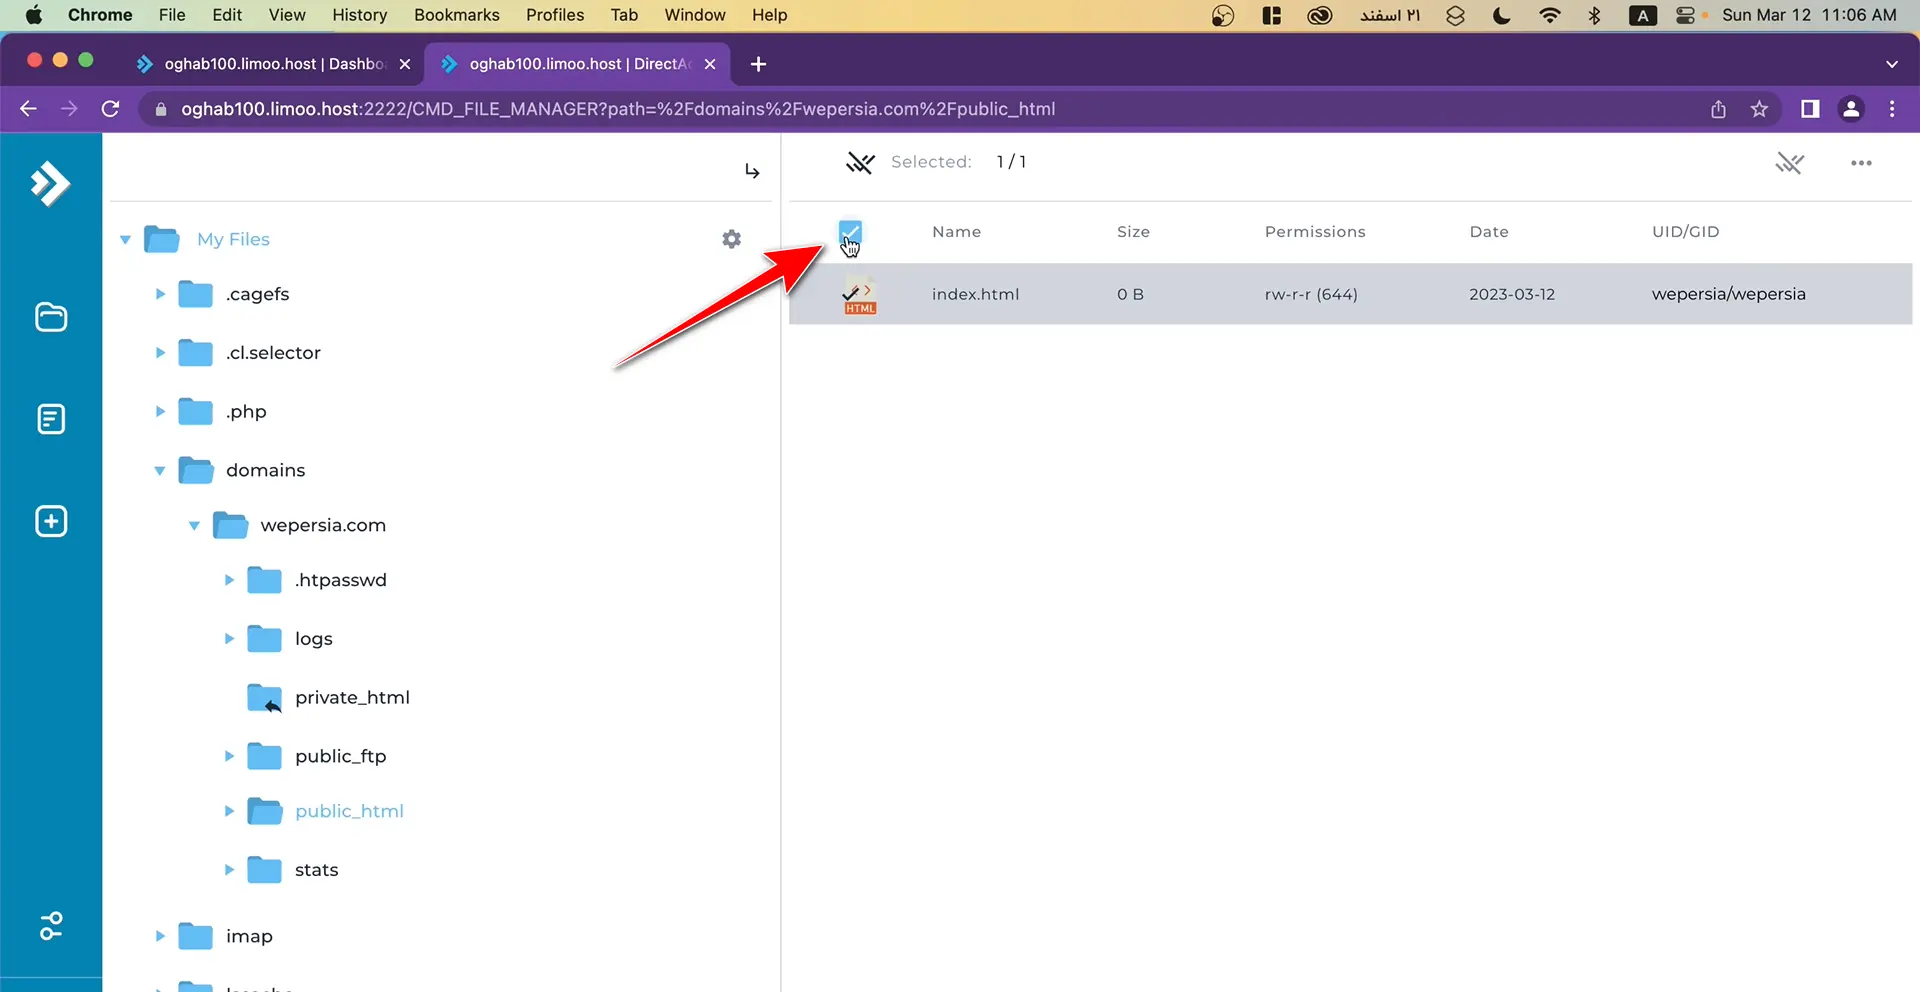This screenshot has width=1920, height=992.
Task: Collapse the wepersia.com folder
Action: tap(194, 526)
